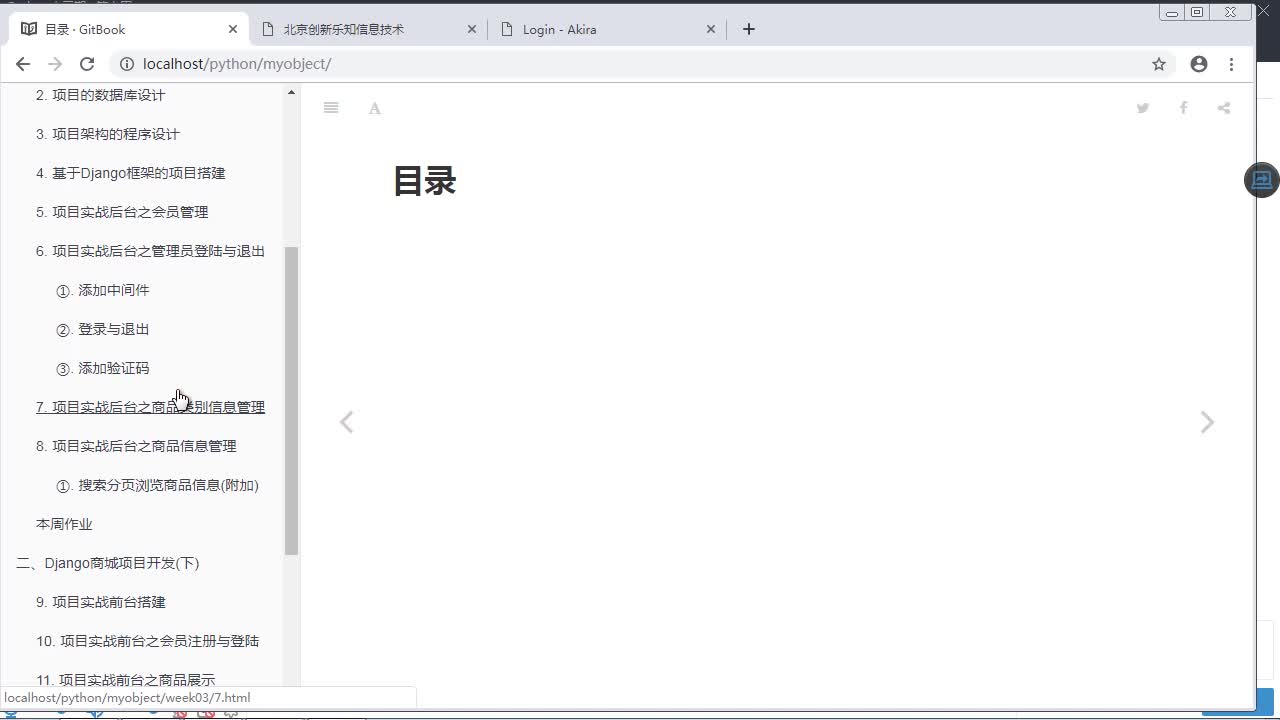Share page on Twitter icon
Viewport: 1280px width, 720px height.
(x=1143, y=108)
